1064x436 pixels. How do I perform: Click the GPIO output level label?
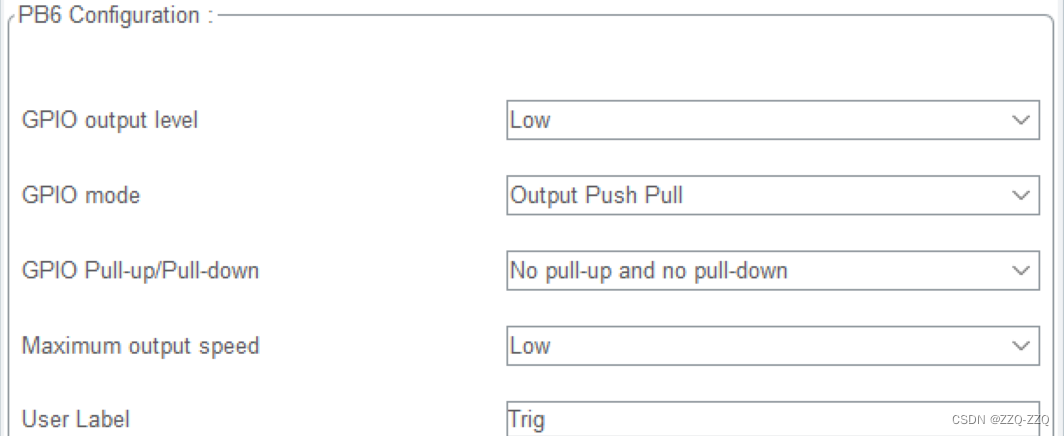click(110, 120)
